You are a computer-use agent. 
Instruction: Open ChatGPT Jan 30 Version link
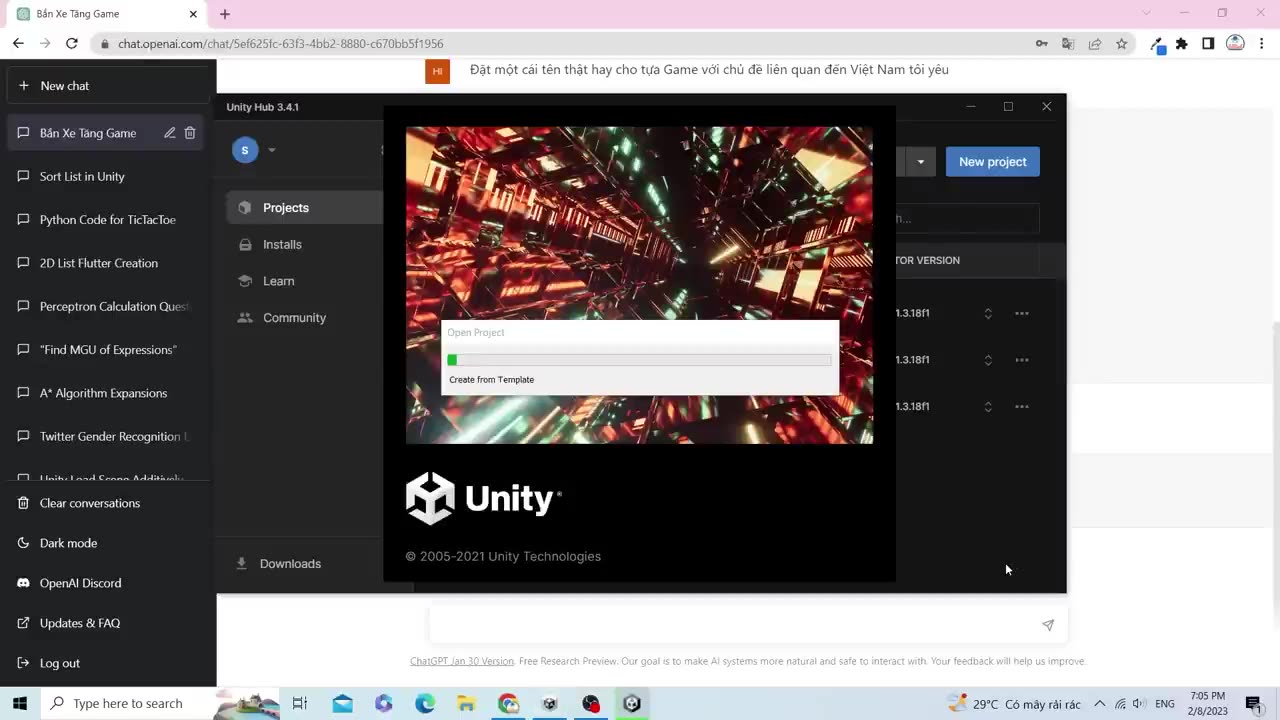pyautogui.click(x=462, y=661)
